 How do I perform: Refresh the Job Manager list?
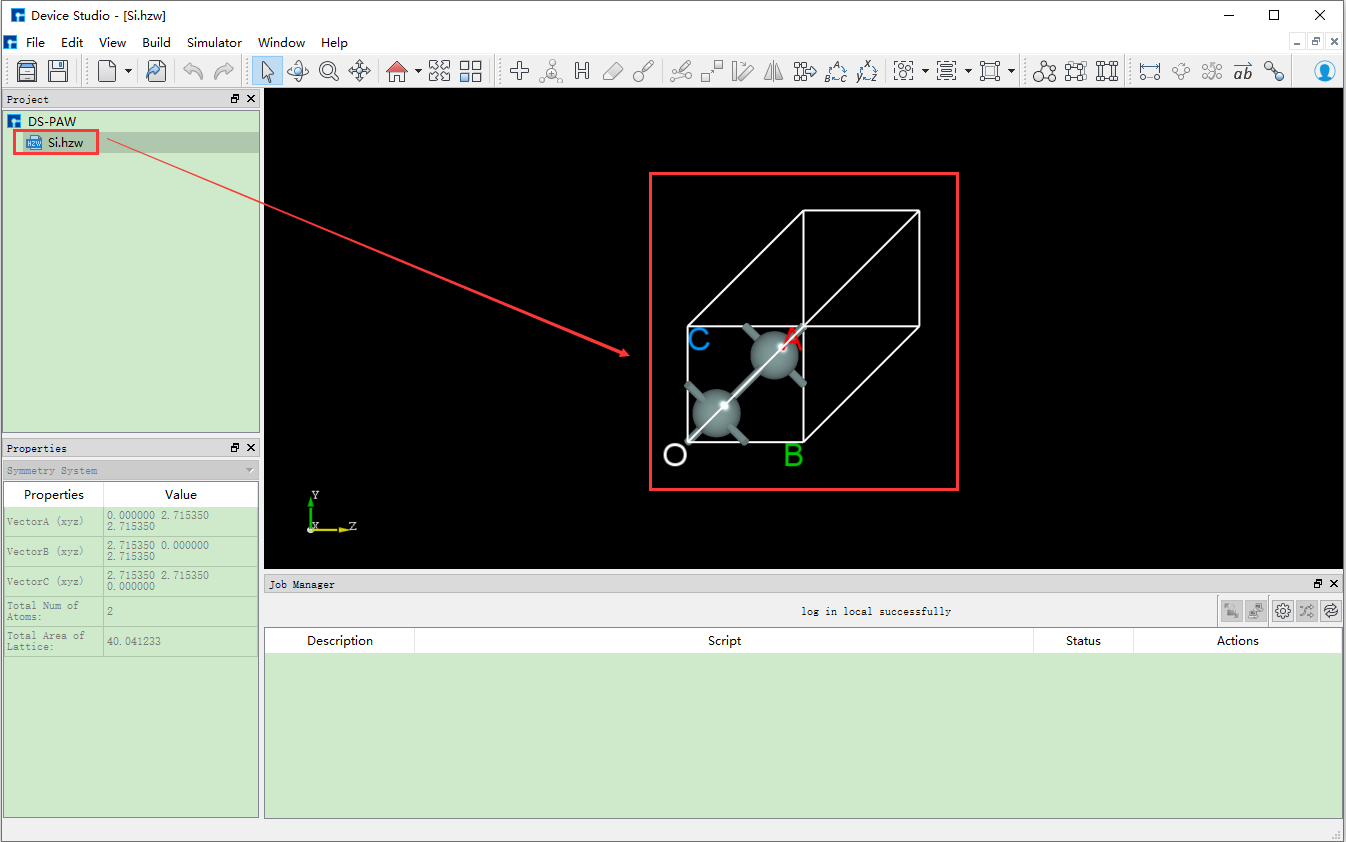pyautogui.click(x=1330, y=610)
